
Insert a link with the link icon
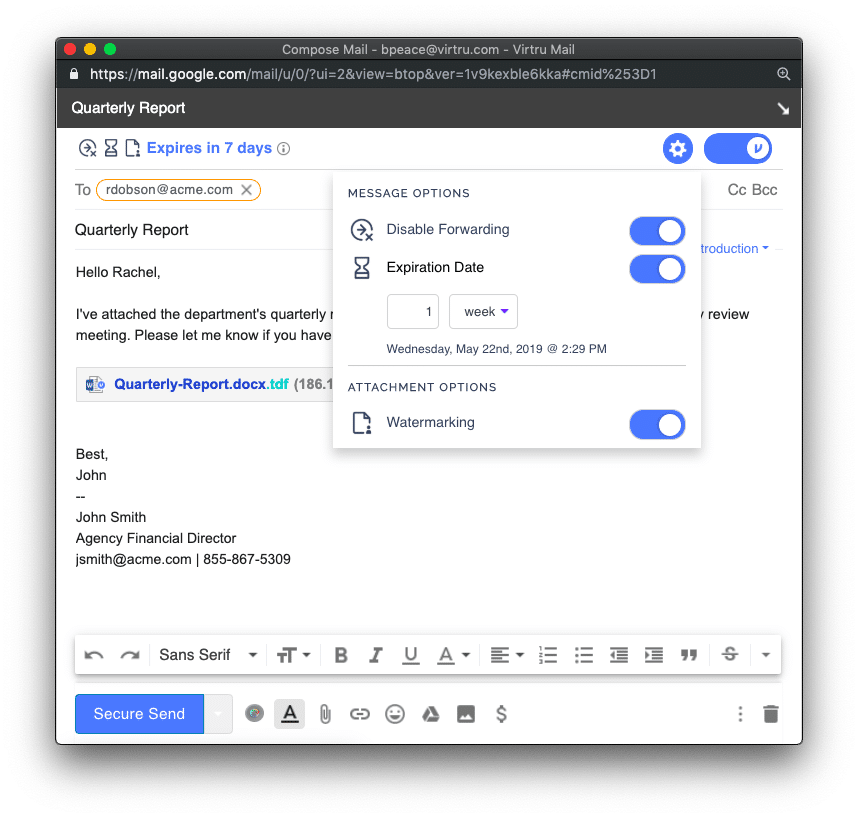click(360, 714)
